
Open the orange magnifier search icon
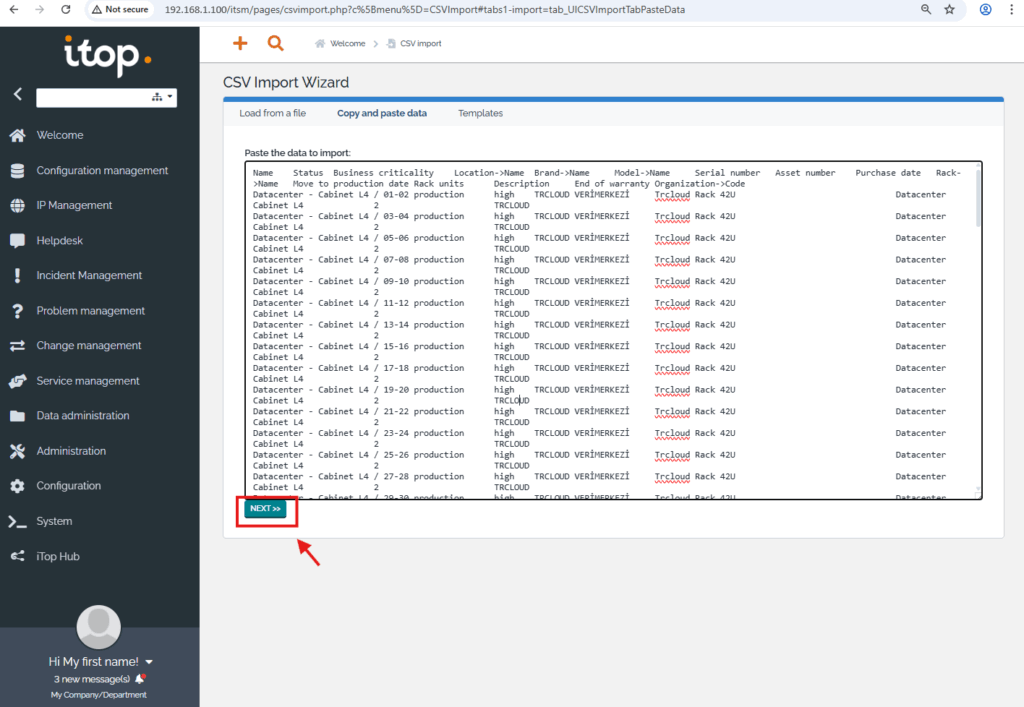(x=275, y=43)
